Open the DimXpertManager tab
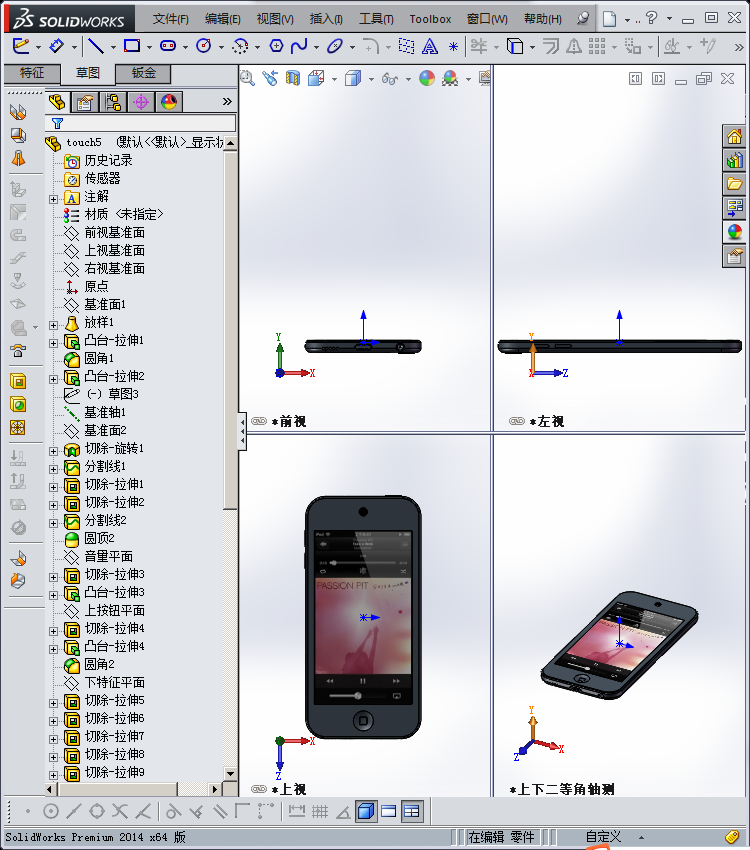750x850 pixels. tap(141, 102)
